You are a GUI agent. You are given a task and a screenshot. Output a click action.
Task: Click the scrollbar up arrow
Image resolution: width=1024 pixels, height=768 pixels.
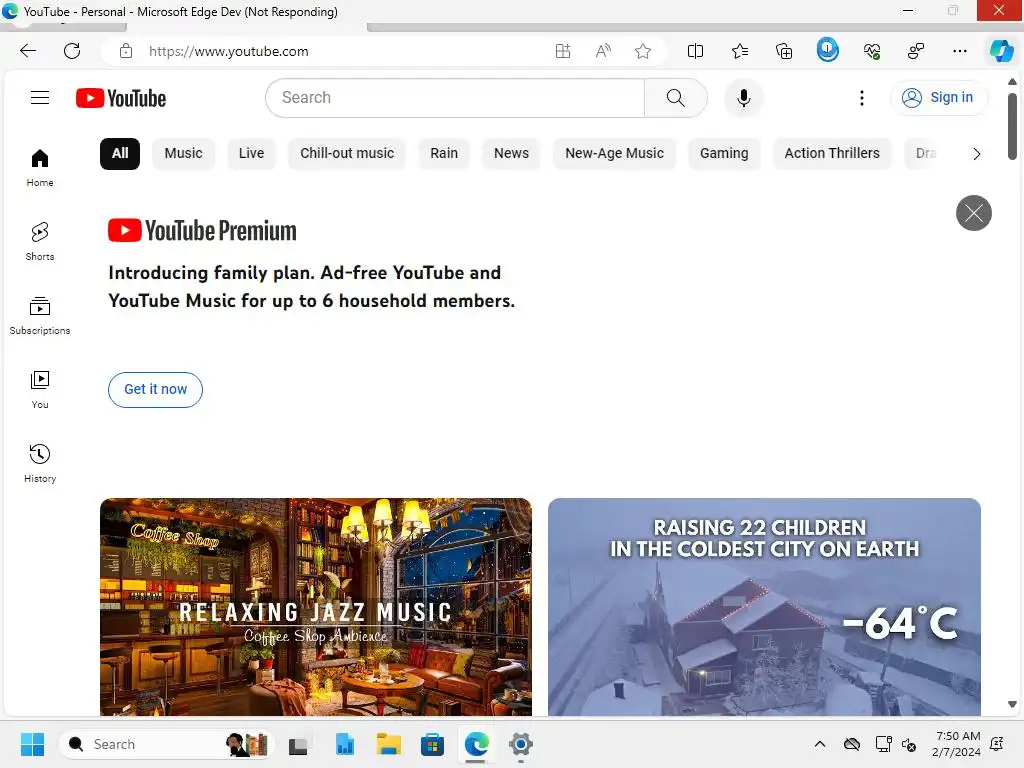[1012, 82]
